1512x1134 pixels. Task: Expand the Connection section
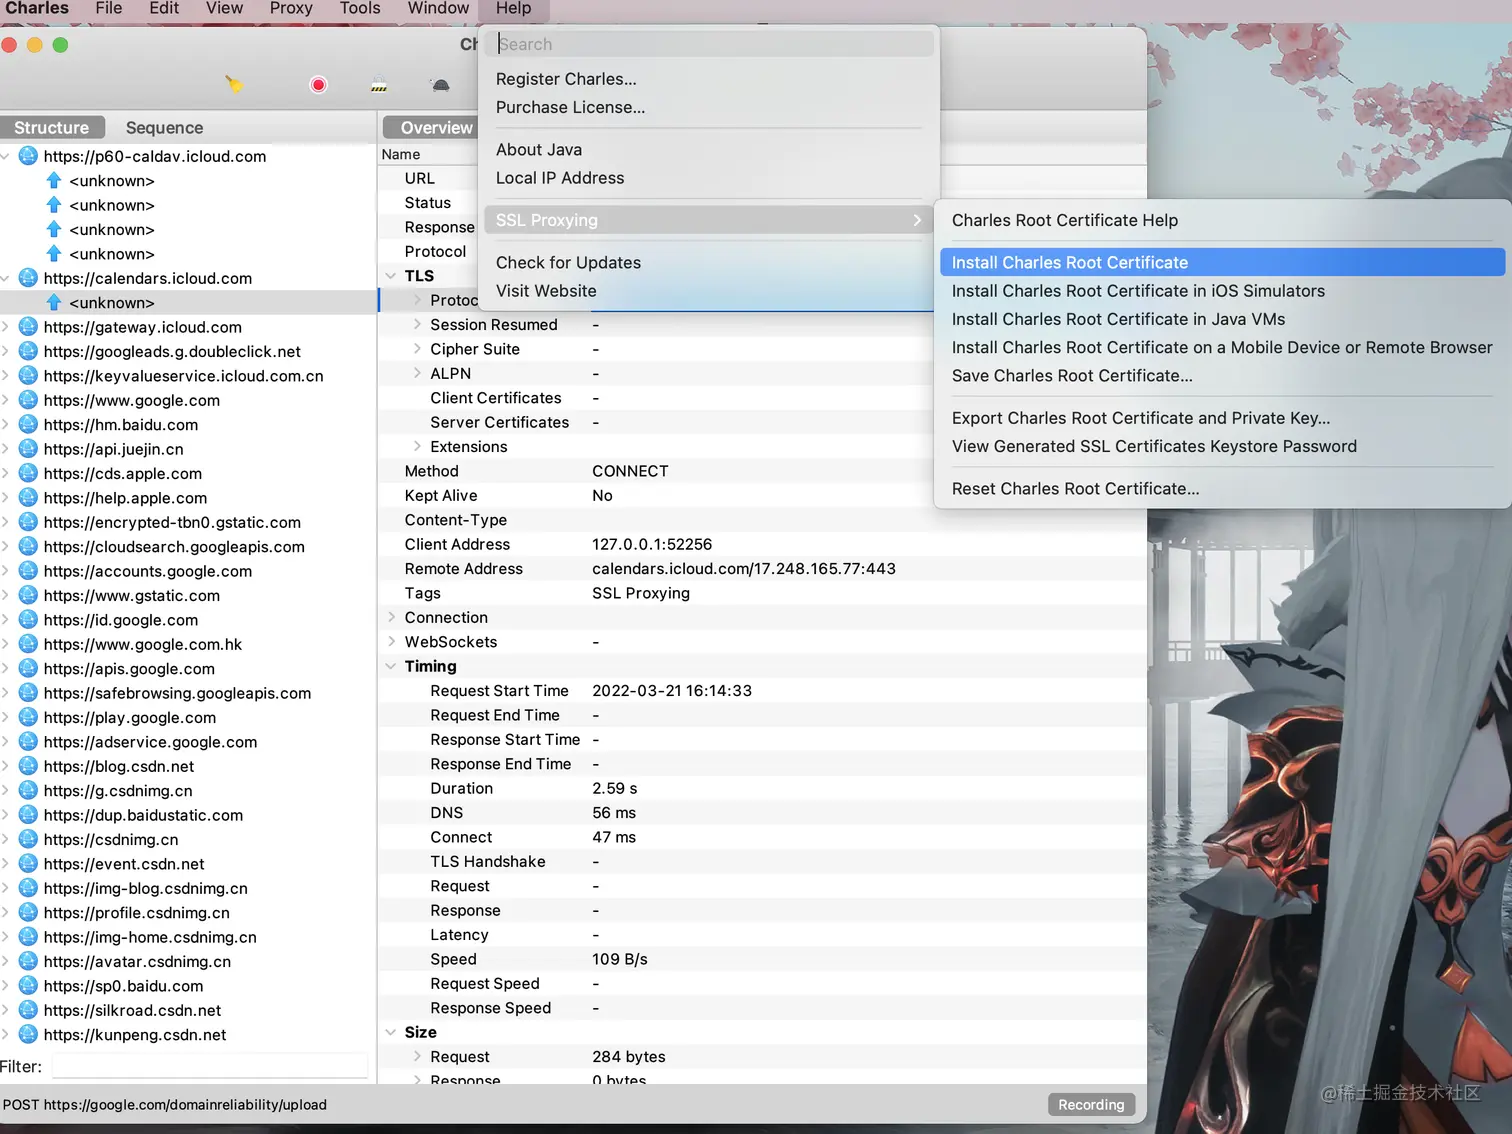pos(391,617)
